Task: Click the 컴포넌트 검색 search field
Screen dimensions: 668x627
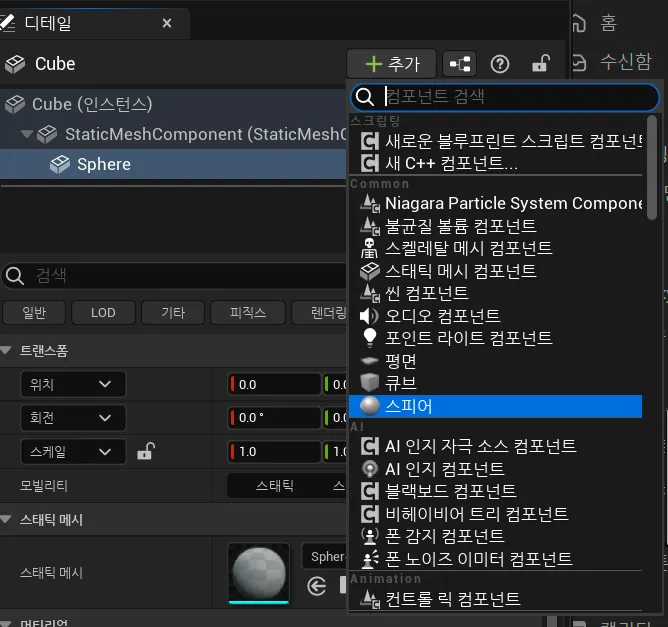Action: coord(504,97)
